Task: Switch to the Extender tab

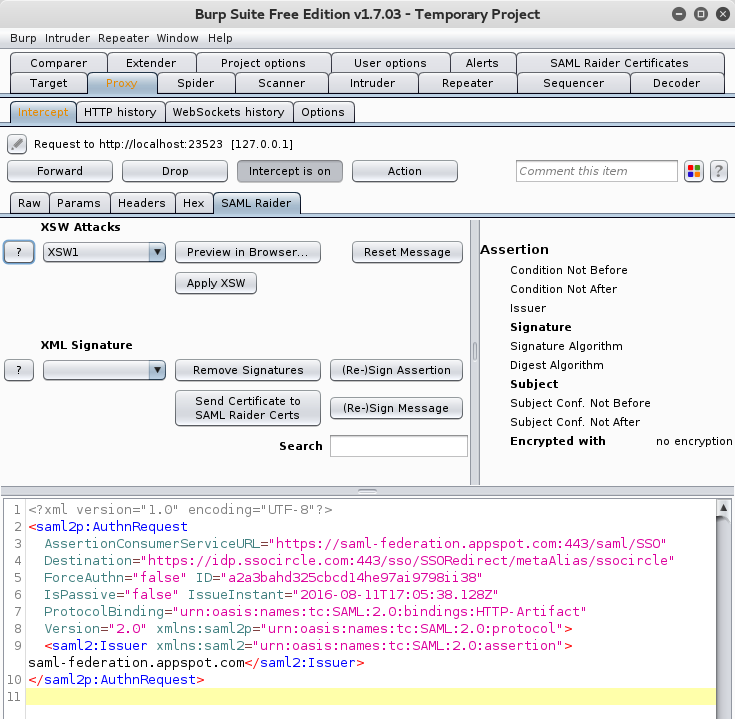Action: coord(151,63)
